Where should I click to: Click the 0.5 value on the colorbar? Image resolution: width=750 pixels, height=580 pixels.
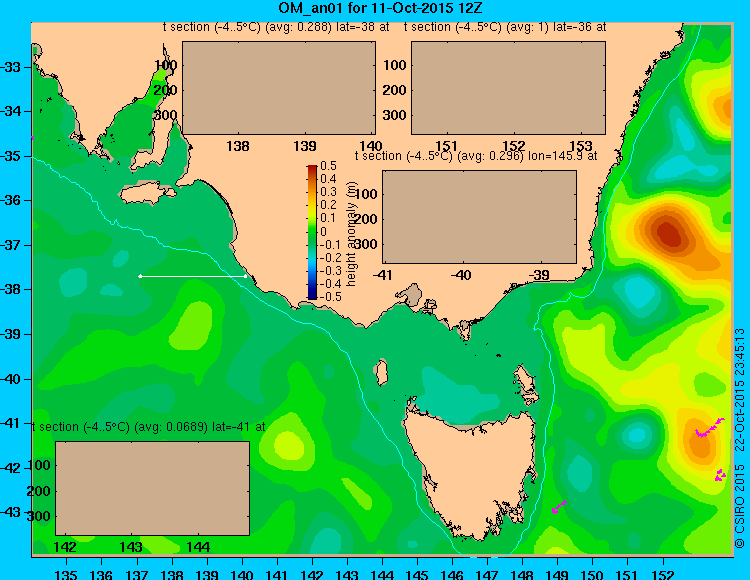pyautogui.click(x=328, y=166)
